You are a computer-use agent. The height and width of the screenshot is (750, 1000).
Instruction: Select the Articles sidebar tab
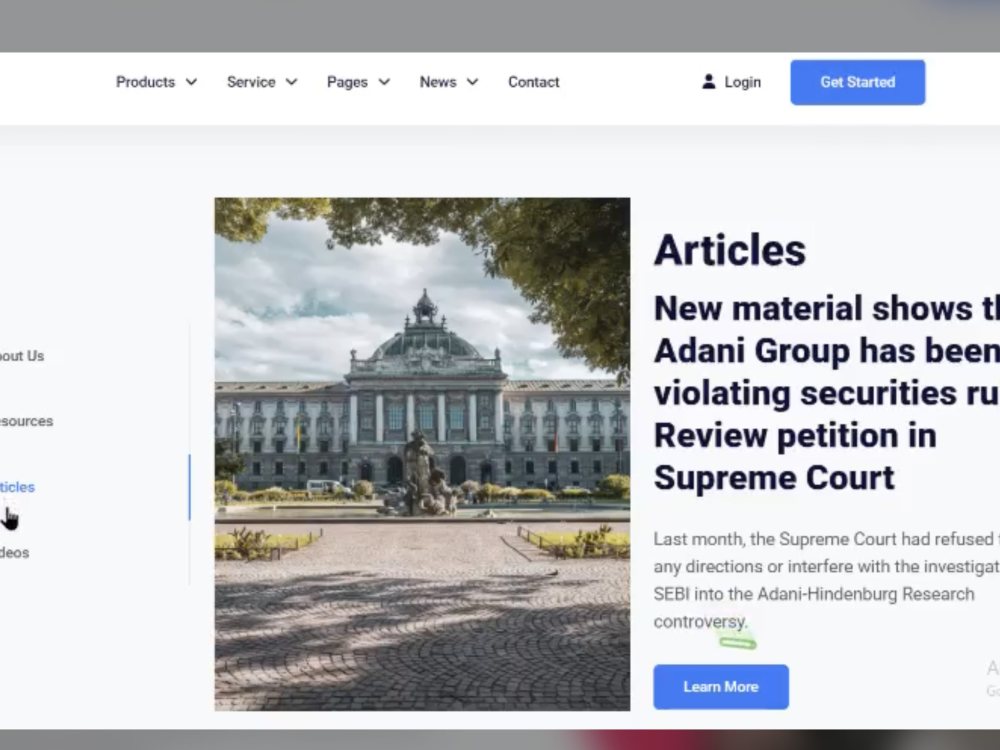coord(17,487)
